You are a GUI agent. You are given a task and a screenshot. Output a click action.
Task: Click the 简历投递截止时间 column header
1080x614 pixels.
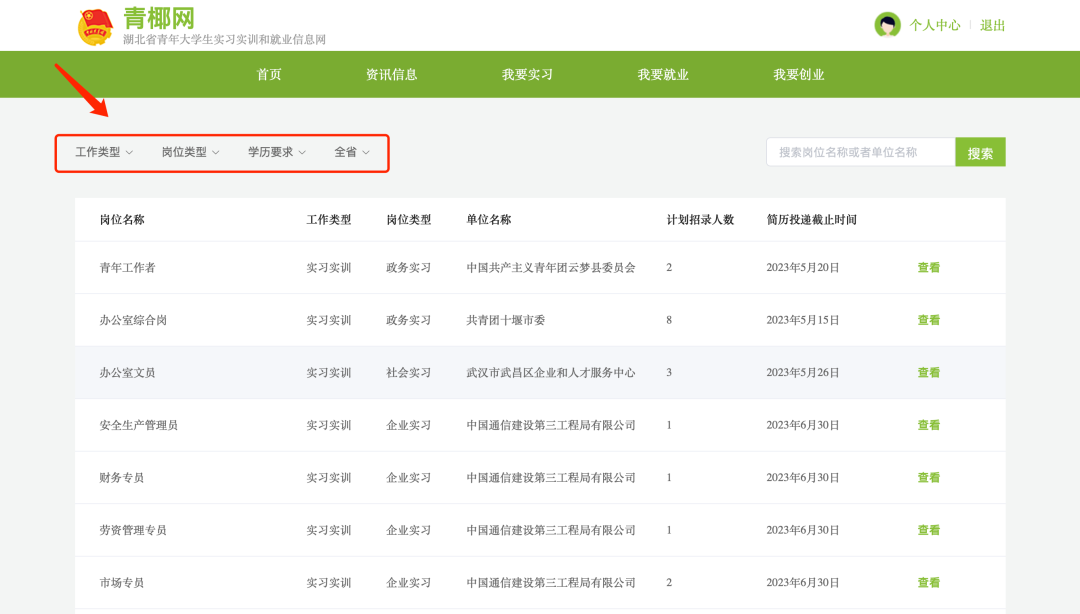(811, 220)
